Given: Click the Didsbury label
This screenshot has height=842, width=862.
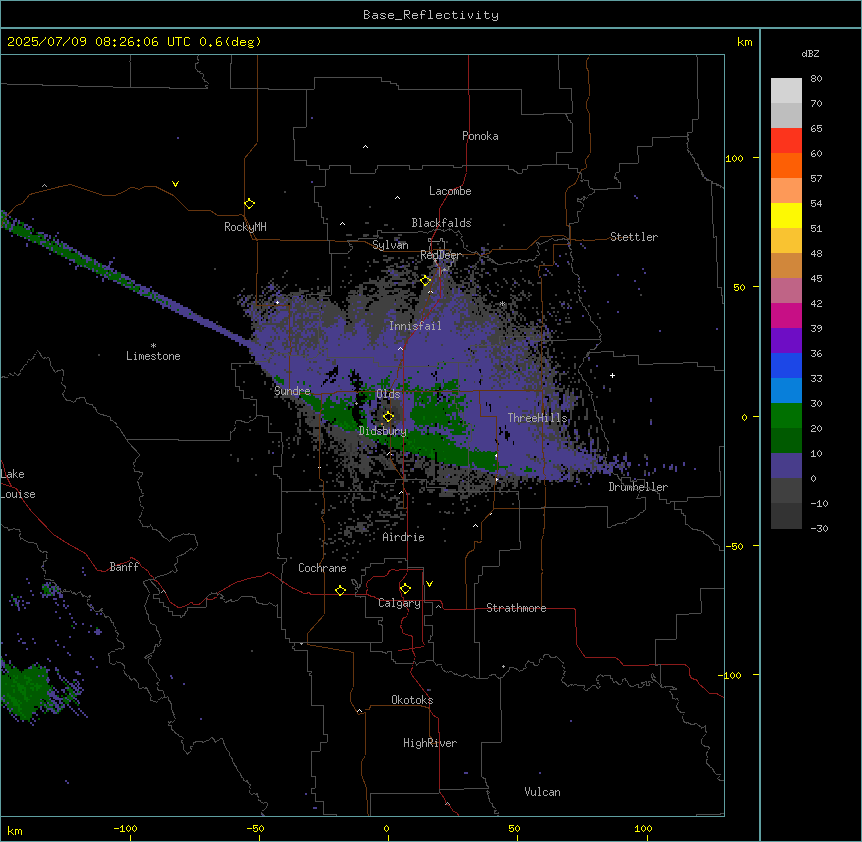Looking at the screenshot, I should pos(383,431).
